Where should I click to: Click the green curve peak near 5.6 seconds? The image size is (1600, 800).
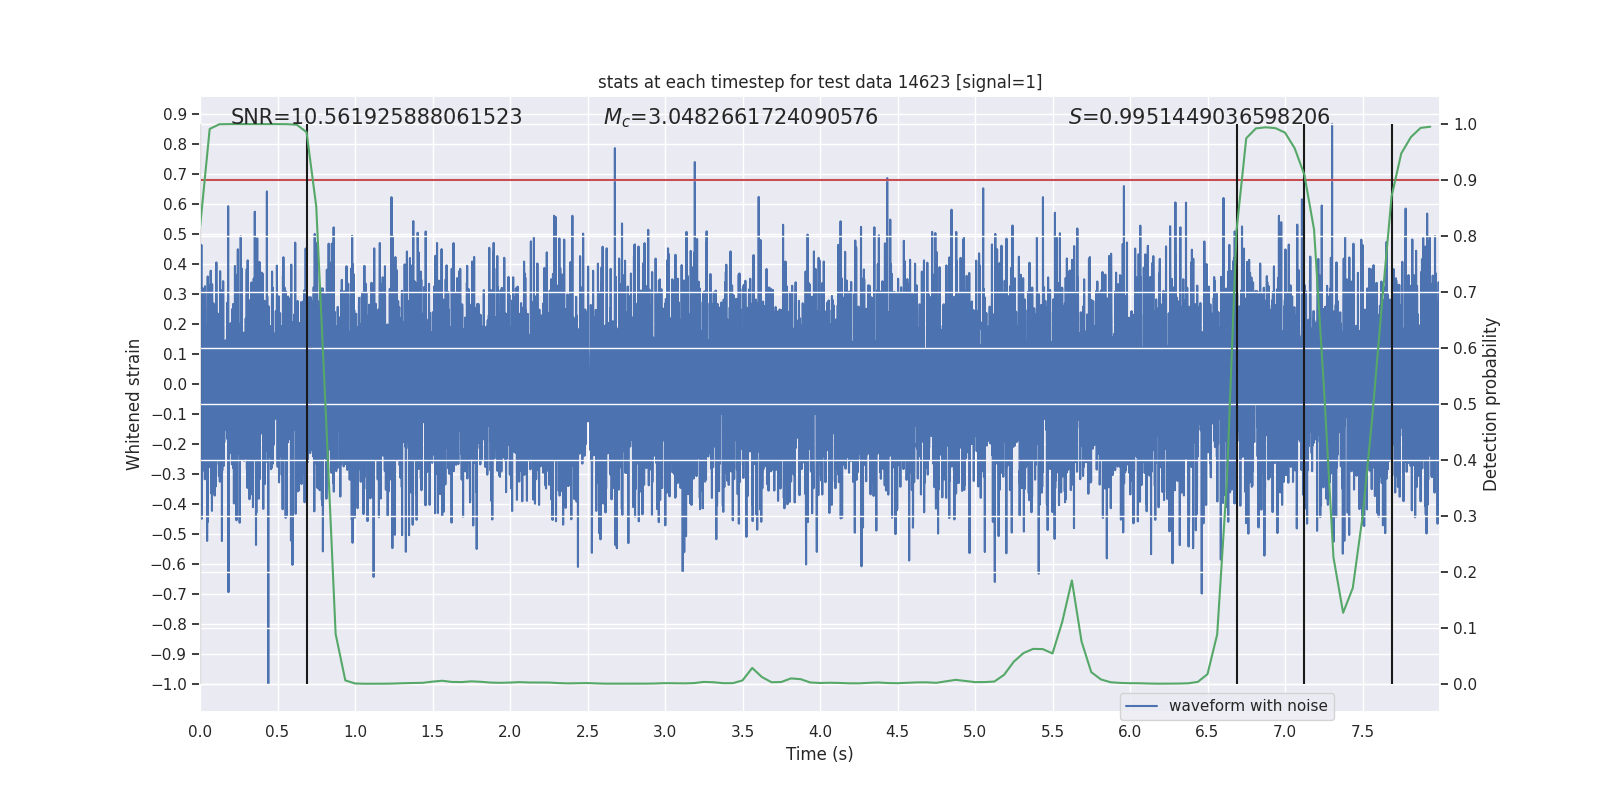click(1071, 581)
